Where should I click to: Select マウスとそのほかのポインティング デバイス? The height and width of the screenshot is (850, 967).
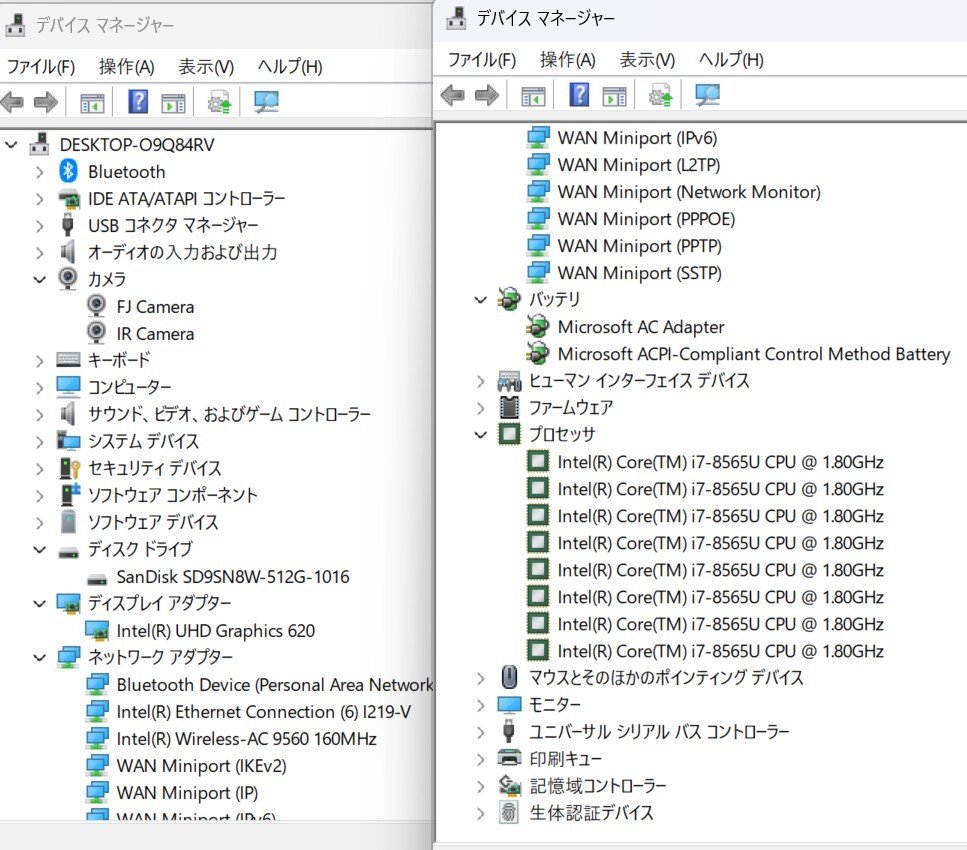tap(667, 678)
